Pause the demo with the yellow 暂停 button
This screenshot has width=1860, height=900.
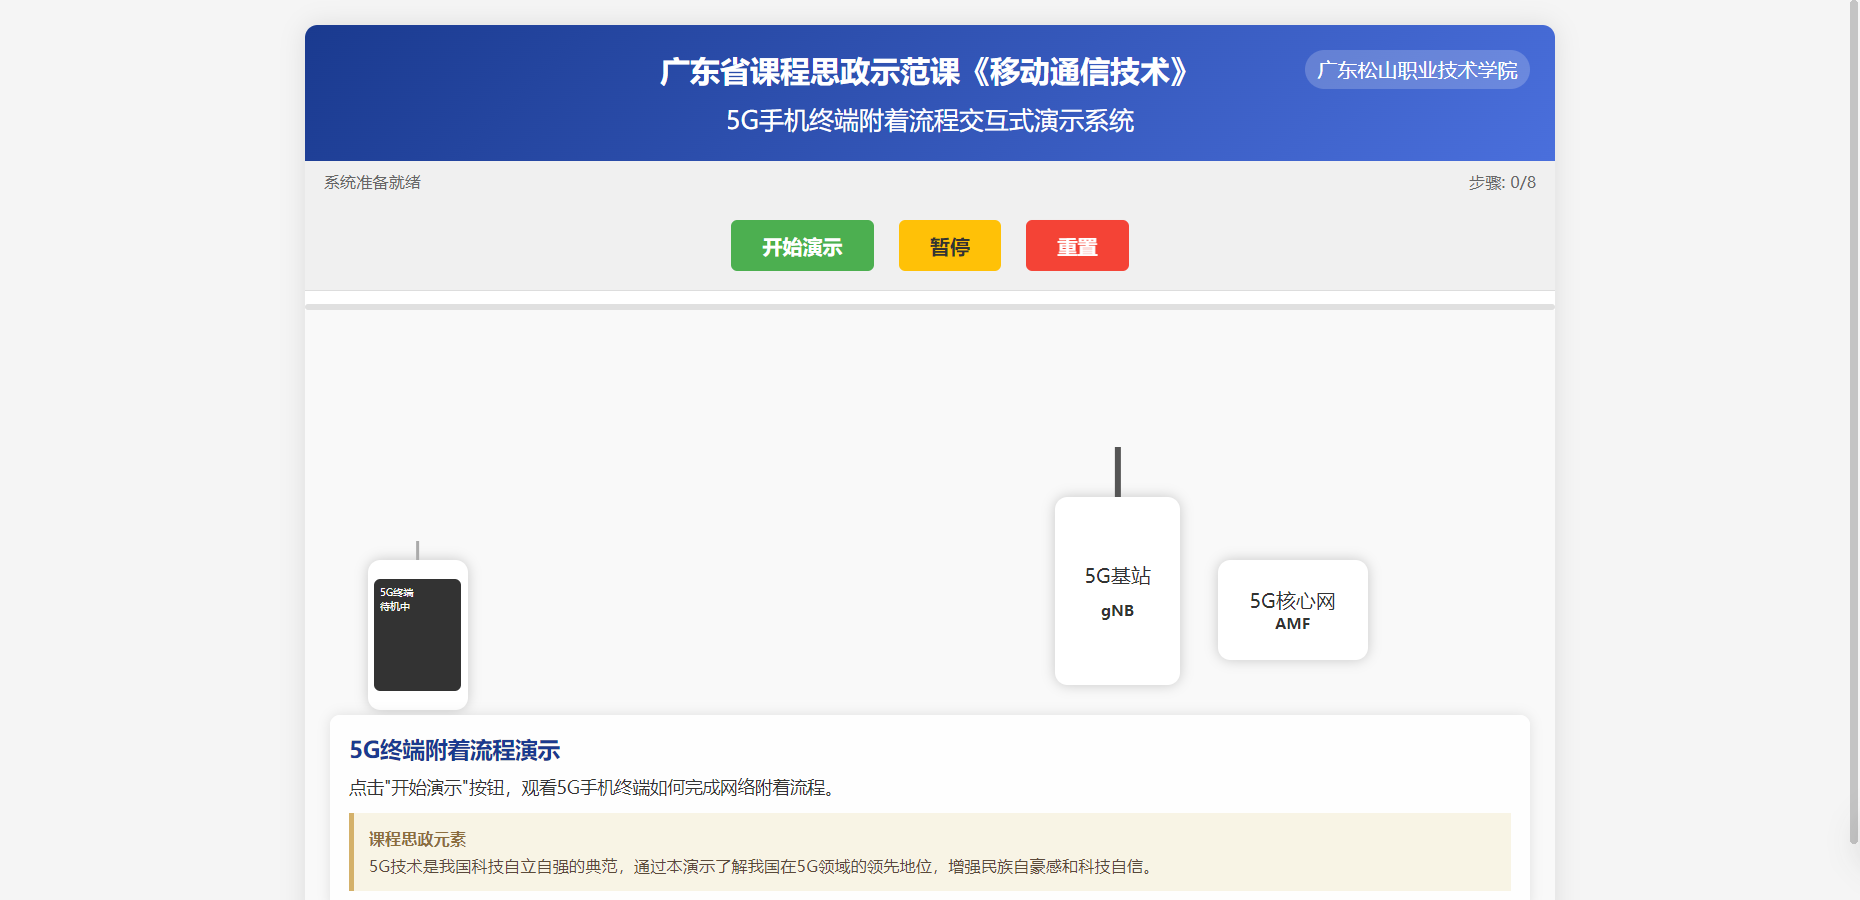tap(949, 246)
